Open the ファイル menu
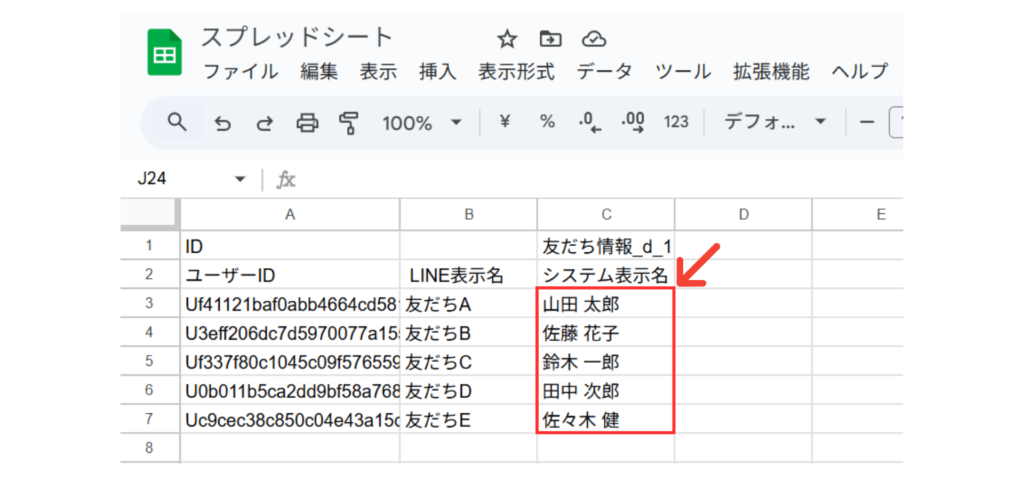 click(x=241, y=72)
